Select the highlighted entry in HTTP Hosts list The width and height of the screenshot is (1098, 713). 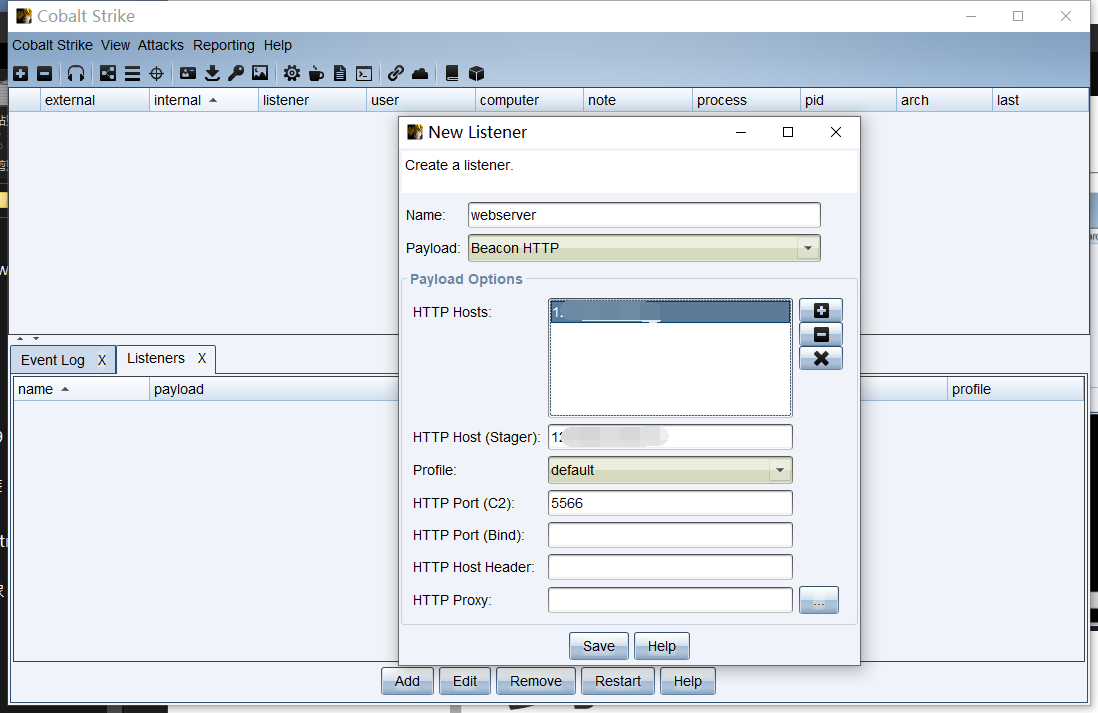coord(670,312)
